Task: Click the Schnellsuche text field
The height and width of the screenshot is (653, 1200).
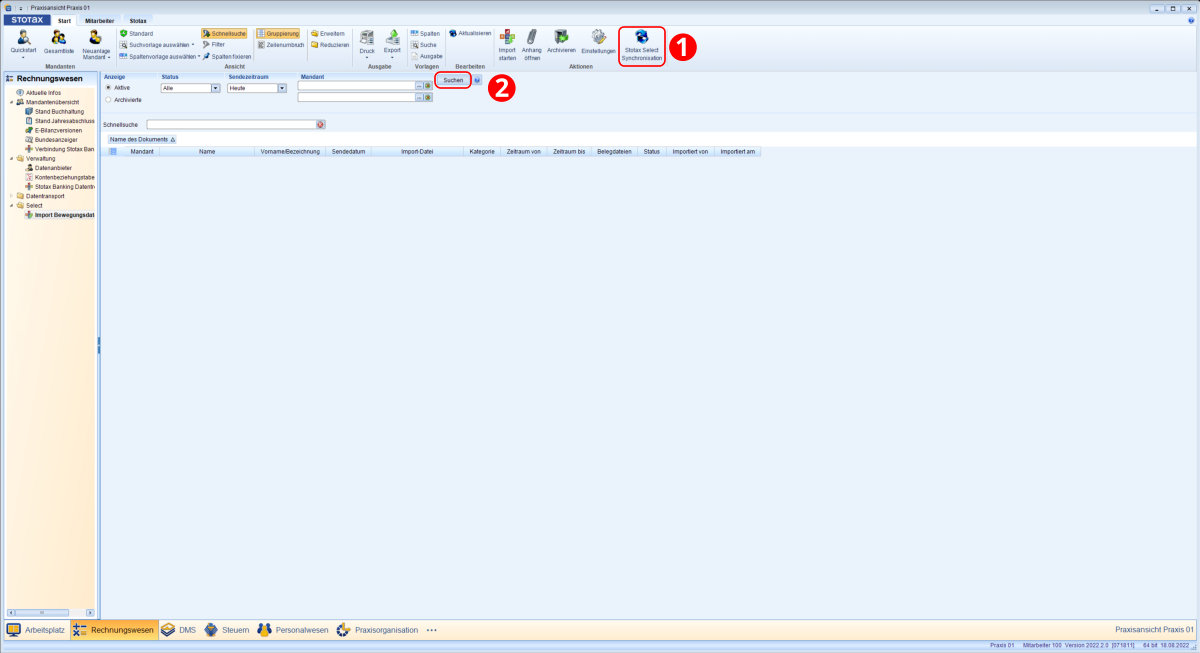Action: [230, 124]
